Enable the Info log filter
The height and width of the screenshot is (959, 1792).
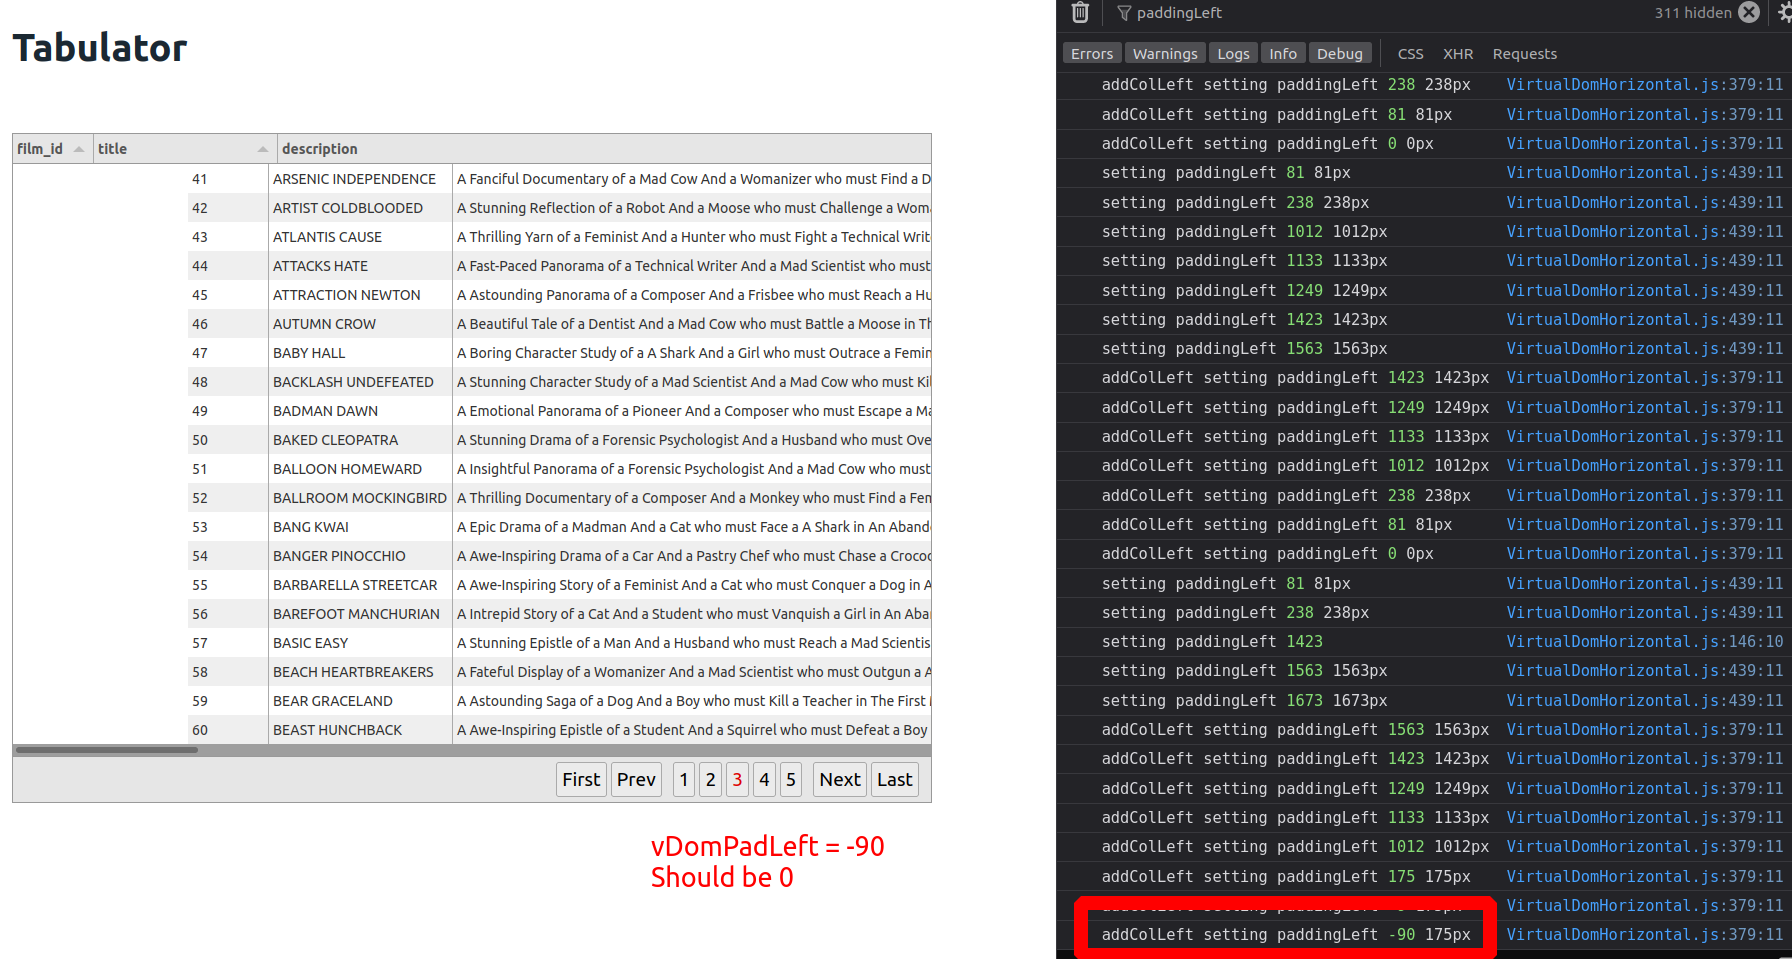[1283, 53]
